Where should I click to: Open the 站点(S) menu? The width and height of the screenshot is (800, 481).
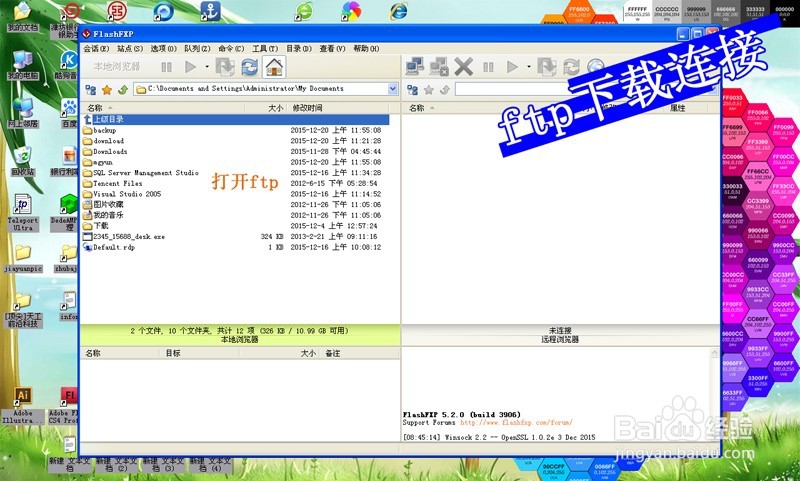(x=130, y=48)
